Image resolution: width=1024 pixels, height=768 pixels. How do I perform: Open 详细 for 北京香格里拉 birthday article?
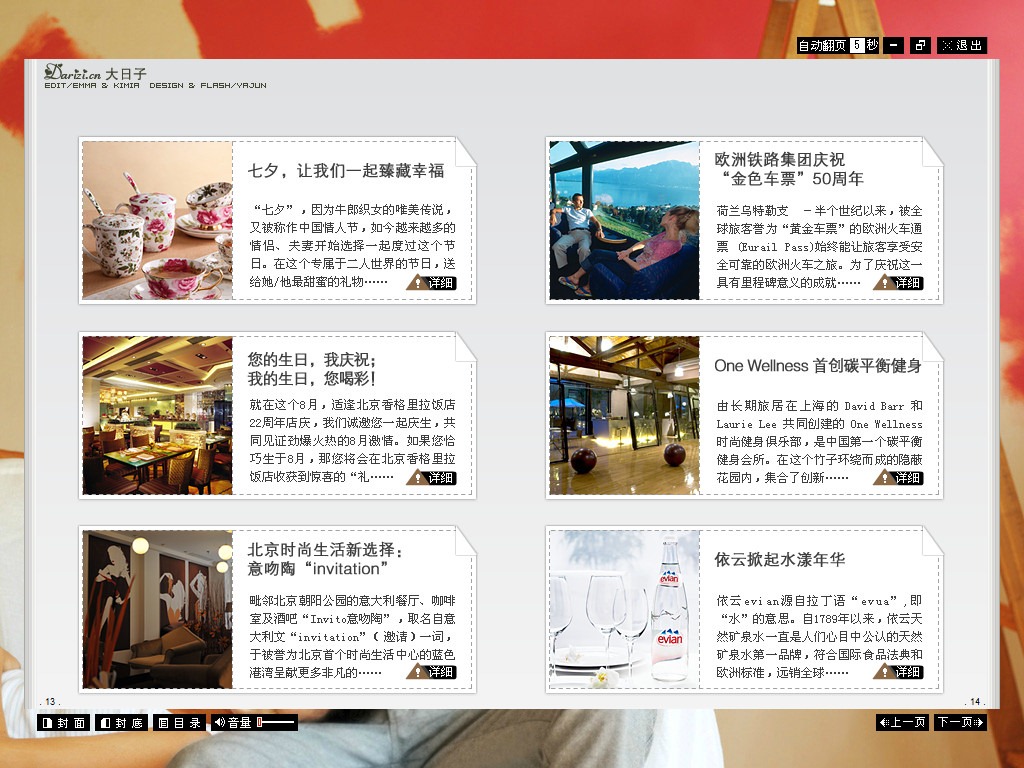click(x=432, y=477)
